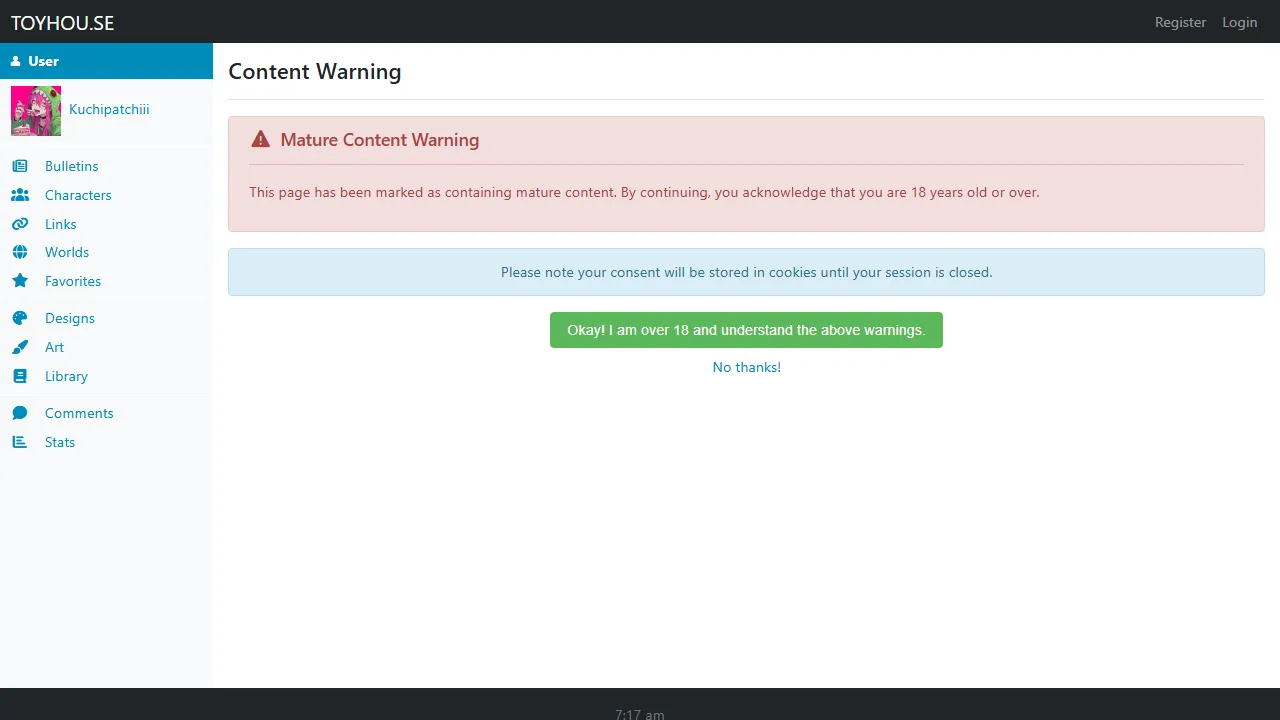Click the Characters people icon
This screenshot has width=1280, height=720.
pos(20,195)
